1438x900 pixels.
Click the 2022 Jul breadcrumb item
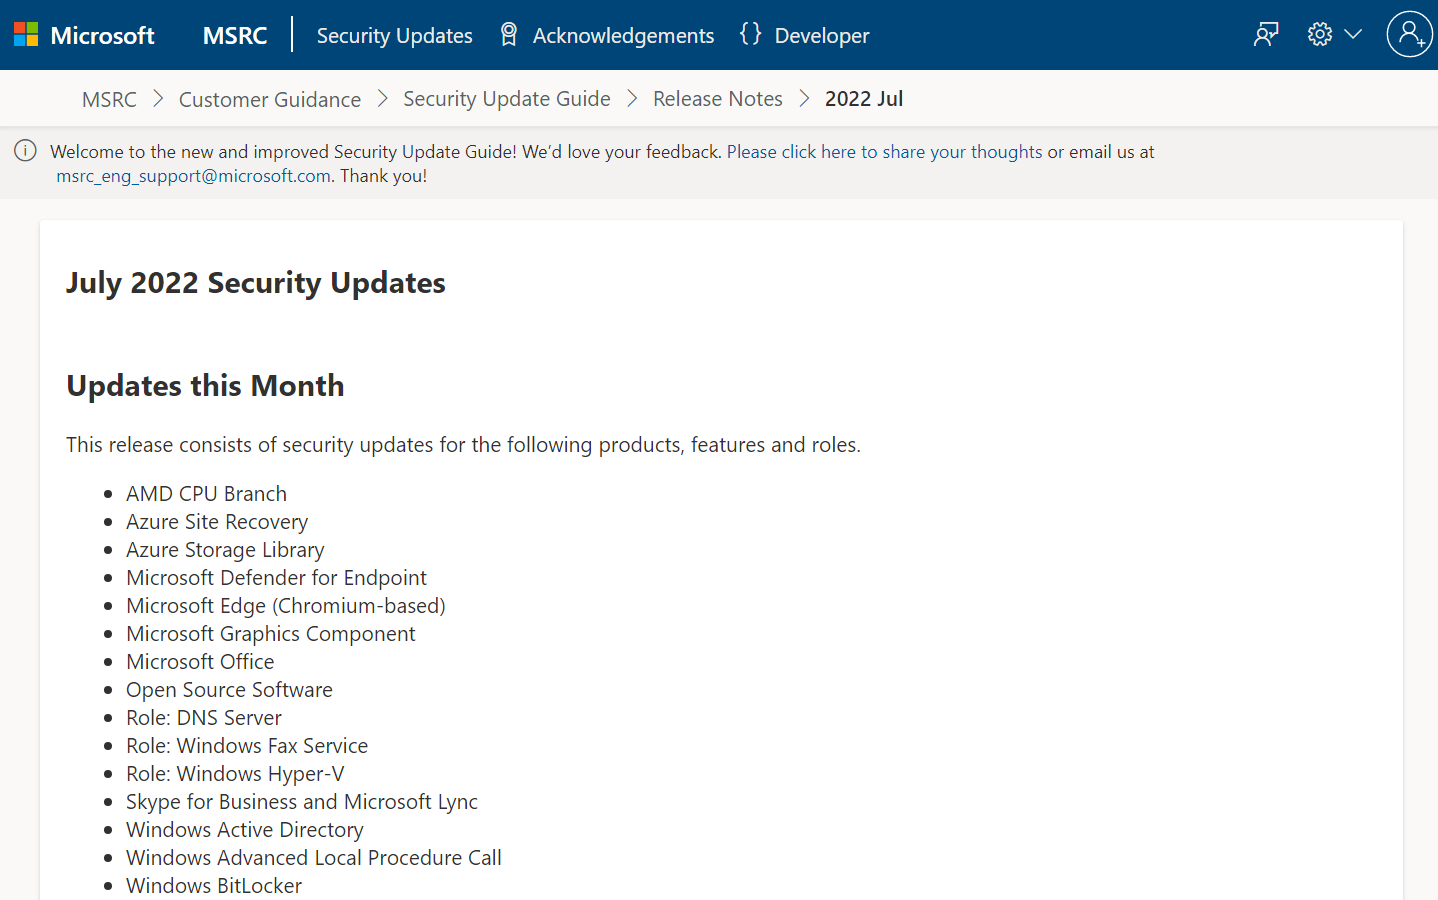[x=863, y=99]
